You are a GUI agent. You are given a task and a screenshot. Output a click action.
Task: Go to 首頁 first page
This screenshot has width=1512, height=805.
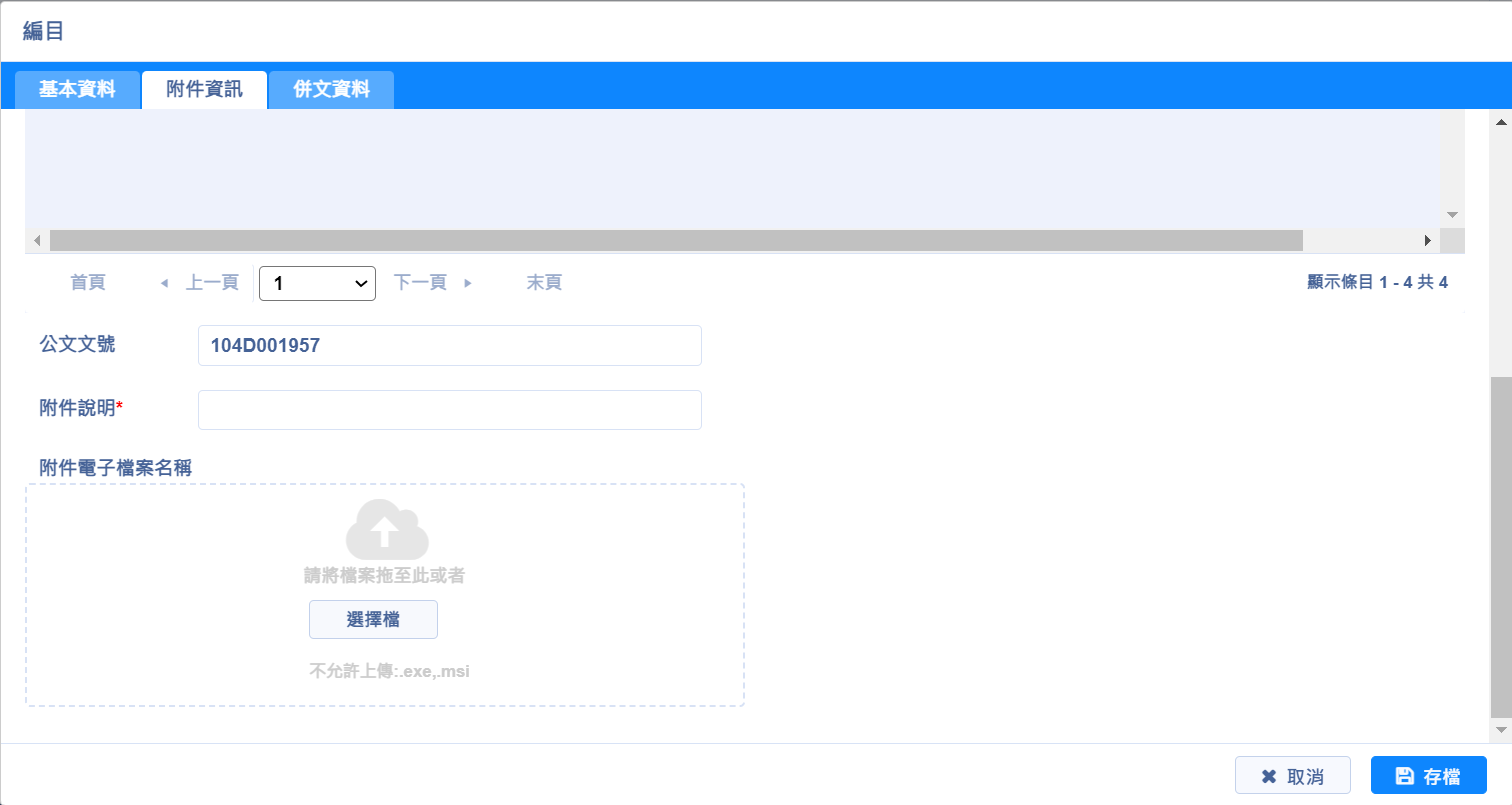click(x=88, y=283)
